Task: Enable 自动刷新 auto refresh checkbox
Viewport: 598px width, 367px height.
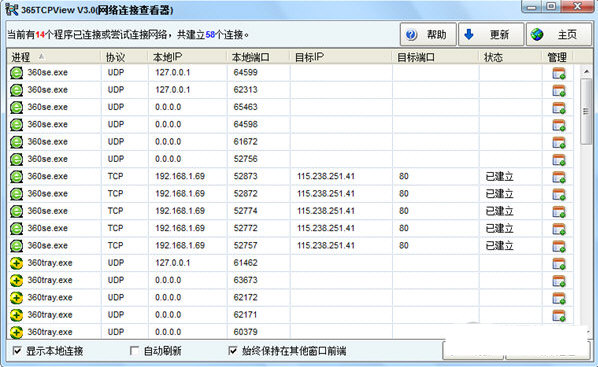Action: [x=134, y=350]
